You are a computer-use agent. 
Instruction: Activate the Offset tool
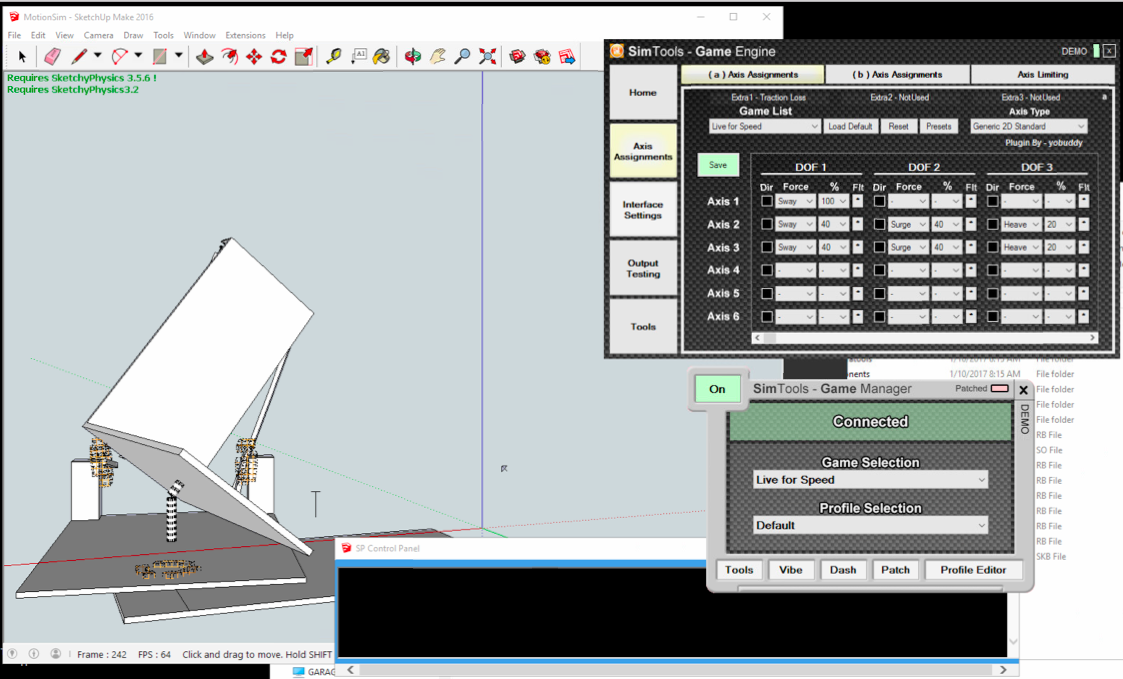click(x=229, y=57)
